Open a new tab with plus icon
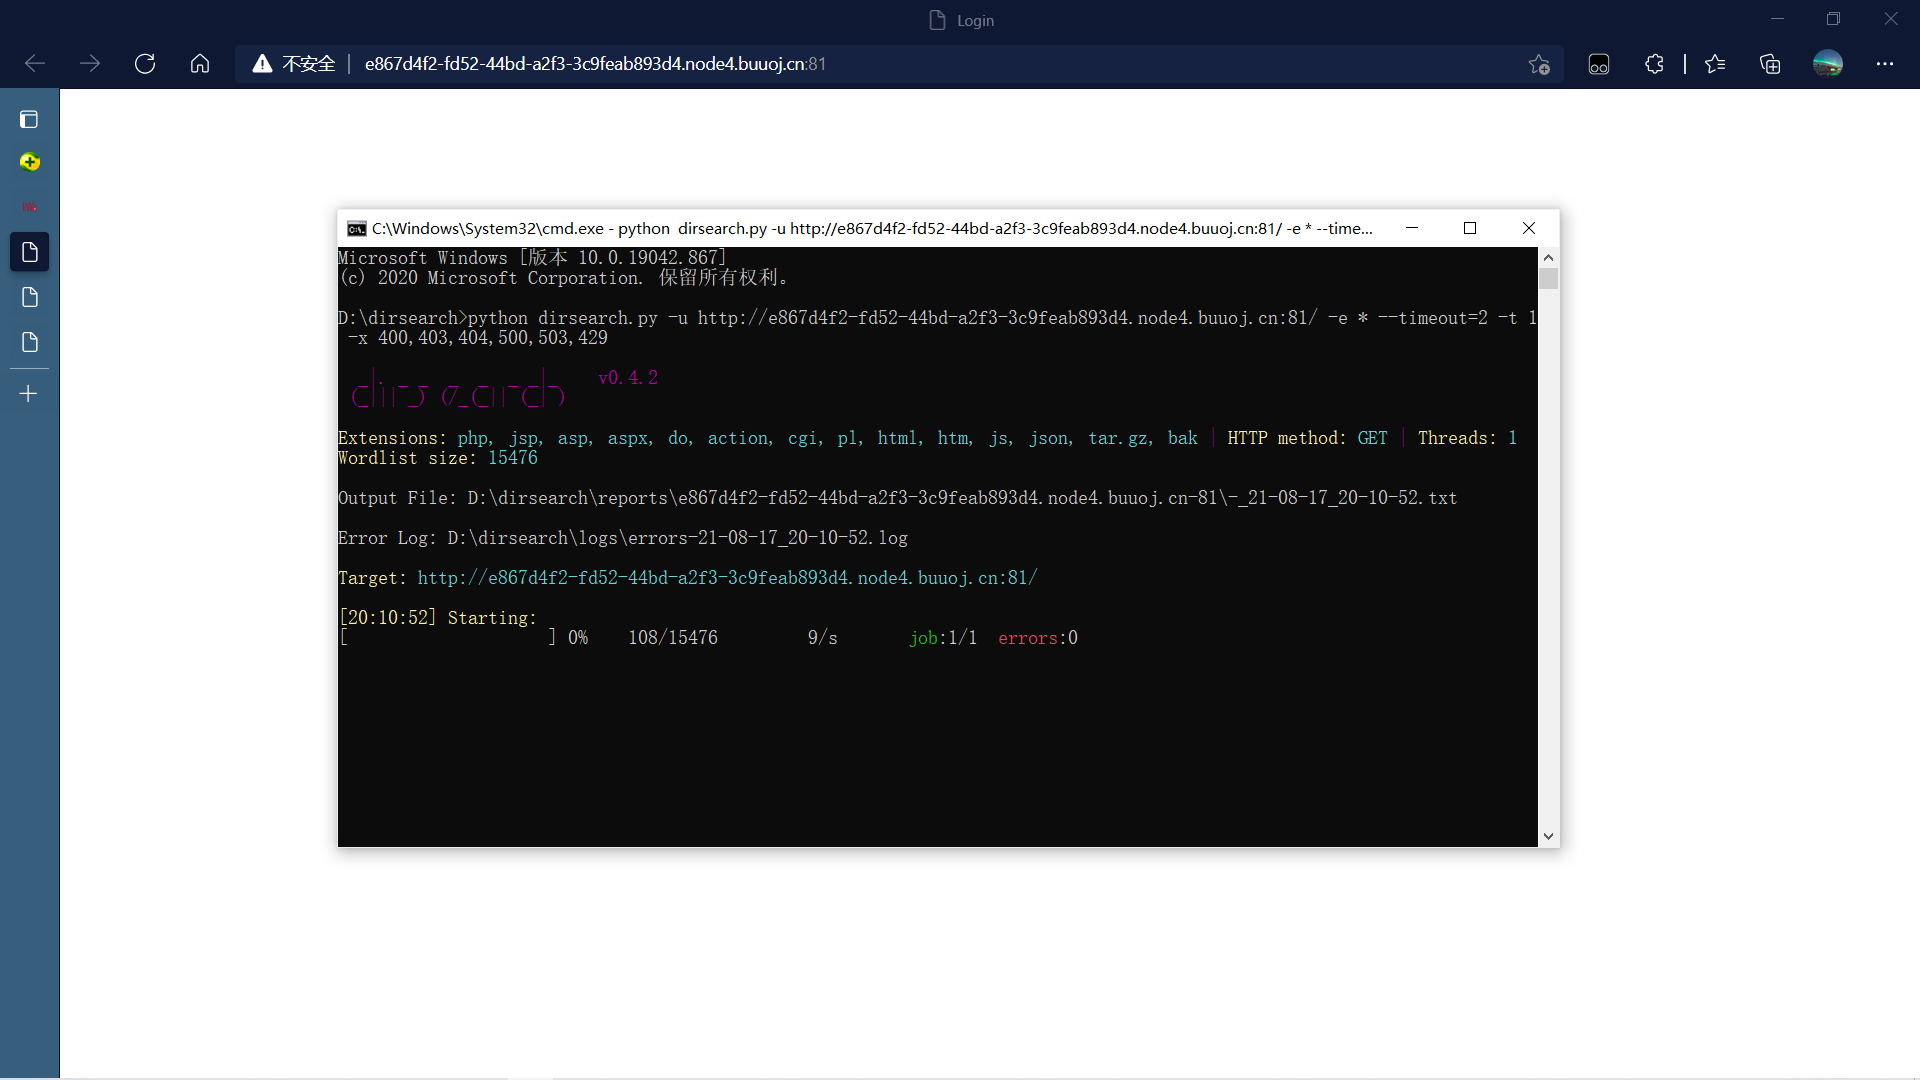Viewport: 1920px width, 1080px height. (x=29, y=394)
